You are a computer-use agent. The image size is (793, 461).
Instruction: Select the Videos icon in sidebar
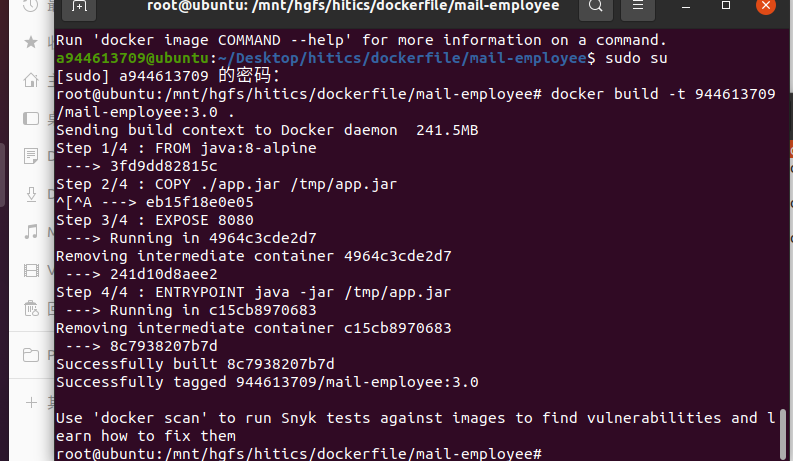[30, 271]
